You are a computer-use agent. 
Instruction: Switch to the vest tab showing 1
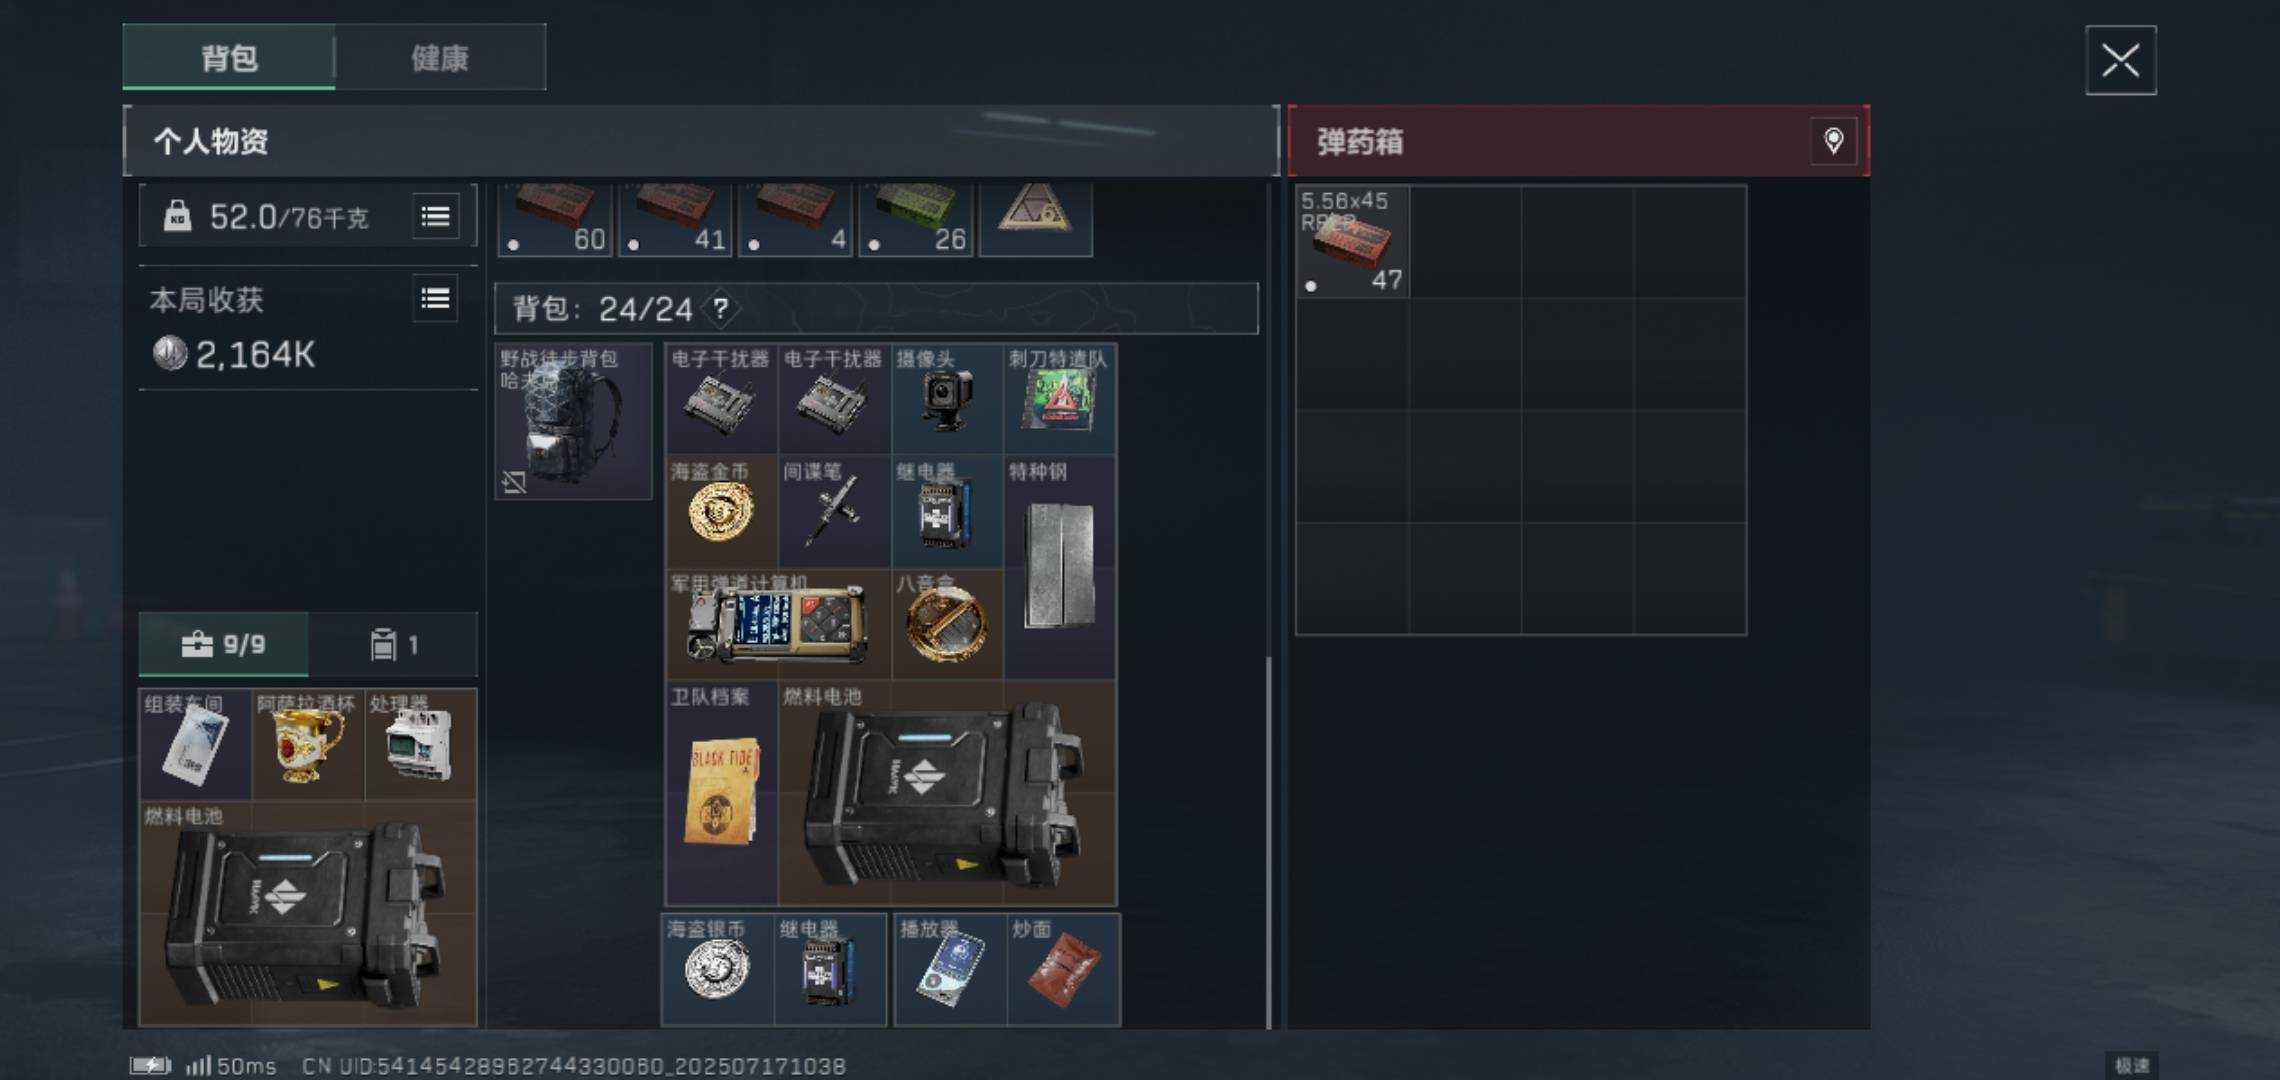click(393, 645)
